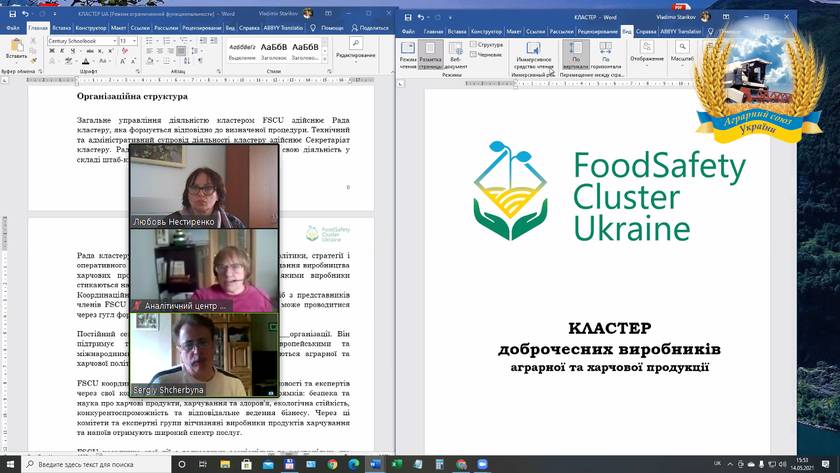Viewport: 840px width, 473px height.
Task: Open the Отображение dropdown
Action: [x=647, y=54]
